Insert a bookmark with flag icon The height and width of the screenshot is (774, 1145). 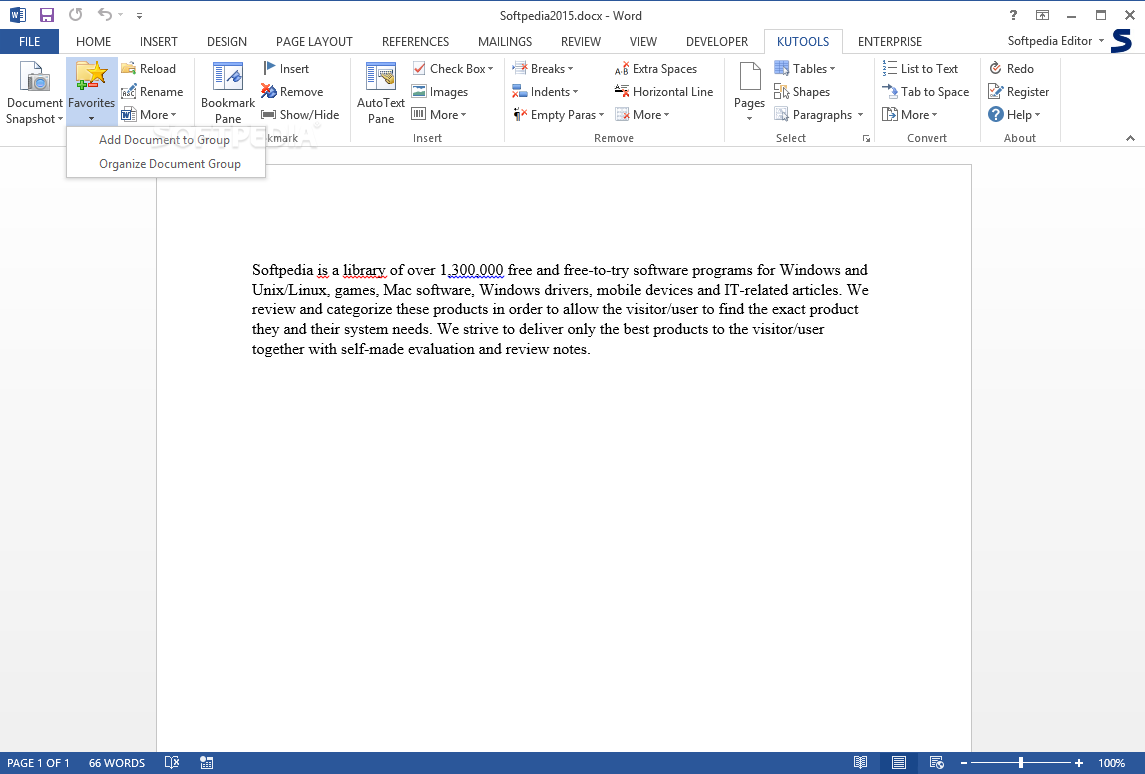pyautogui.click(x=286, y=69)
